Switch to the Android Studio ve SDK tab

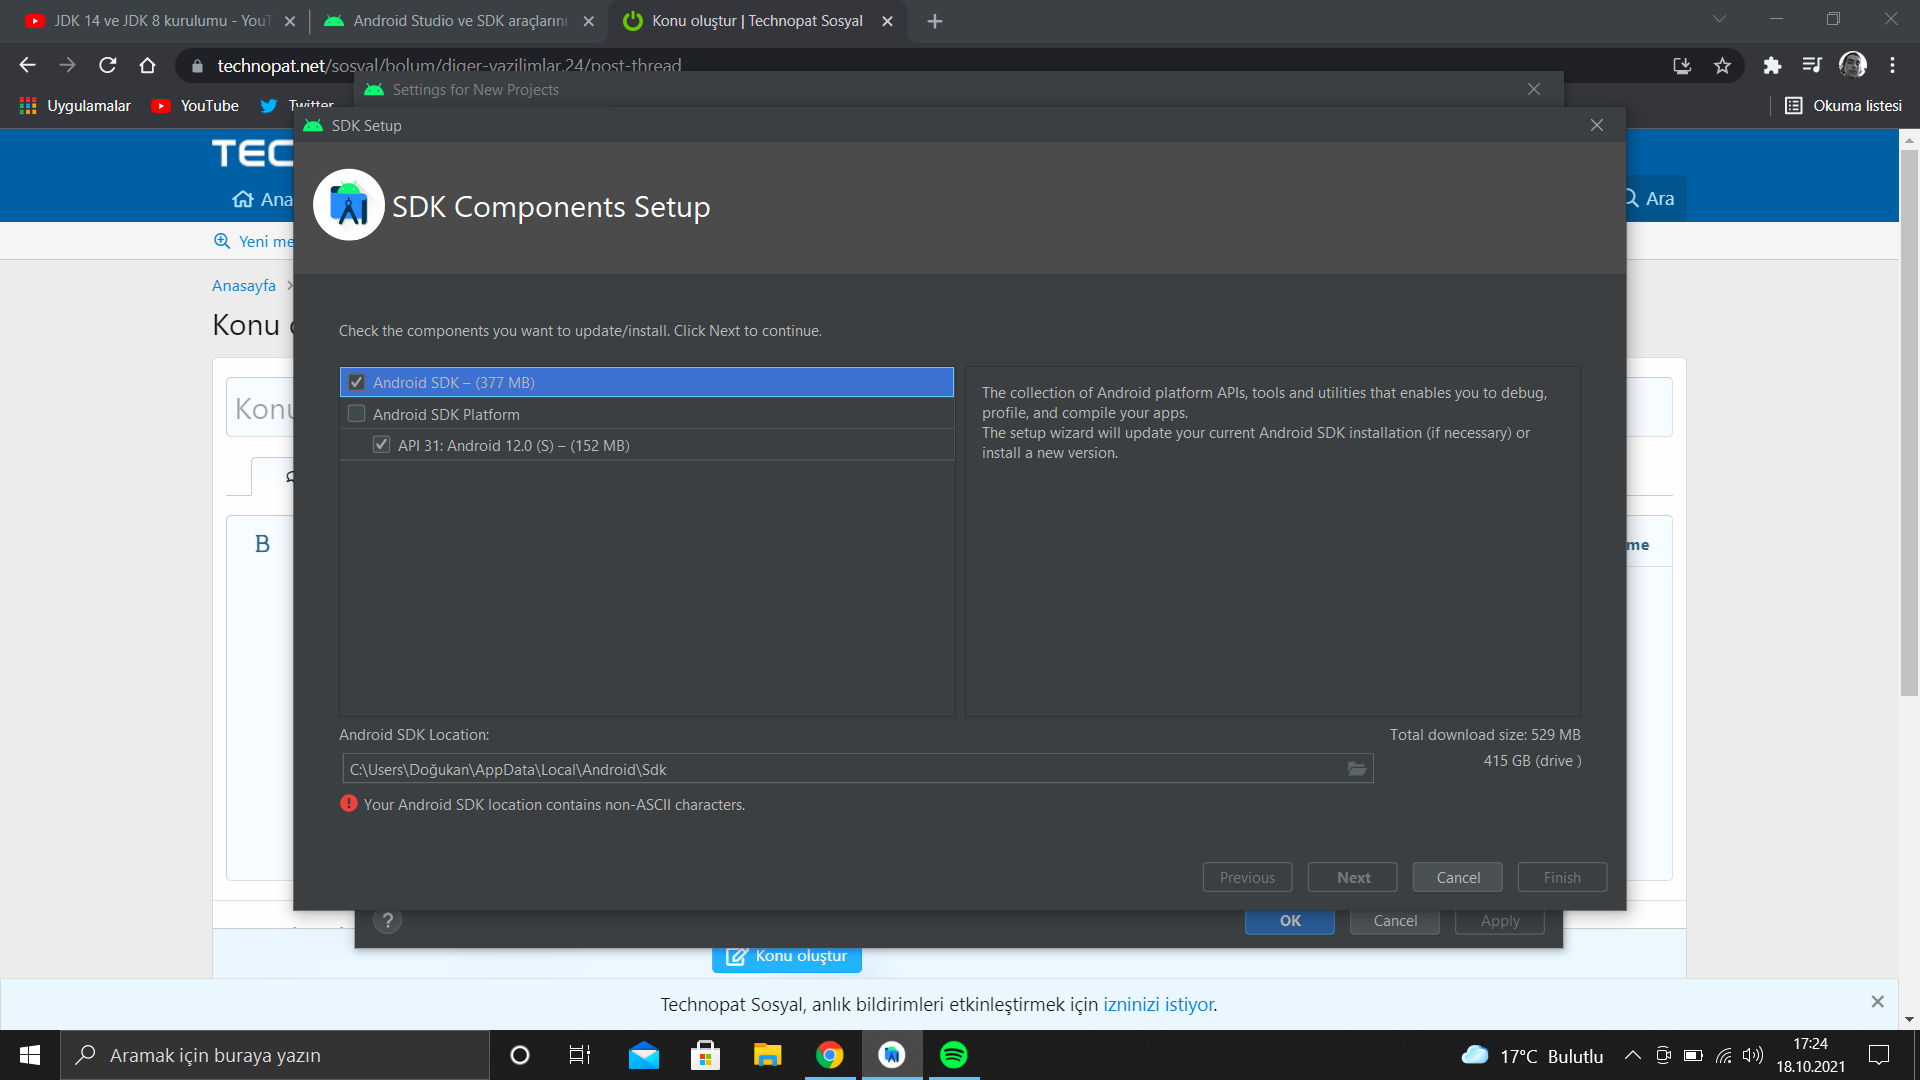460,21
